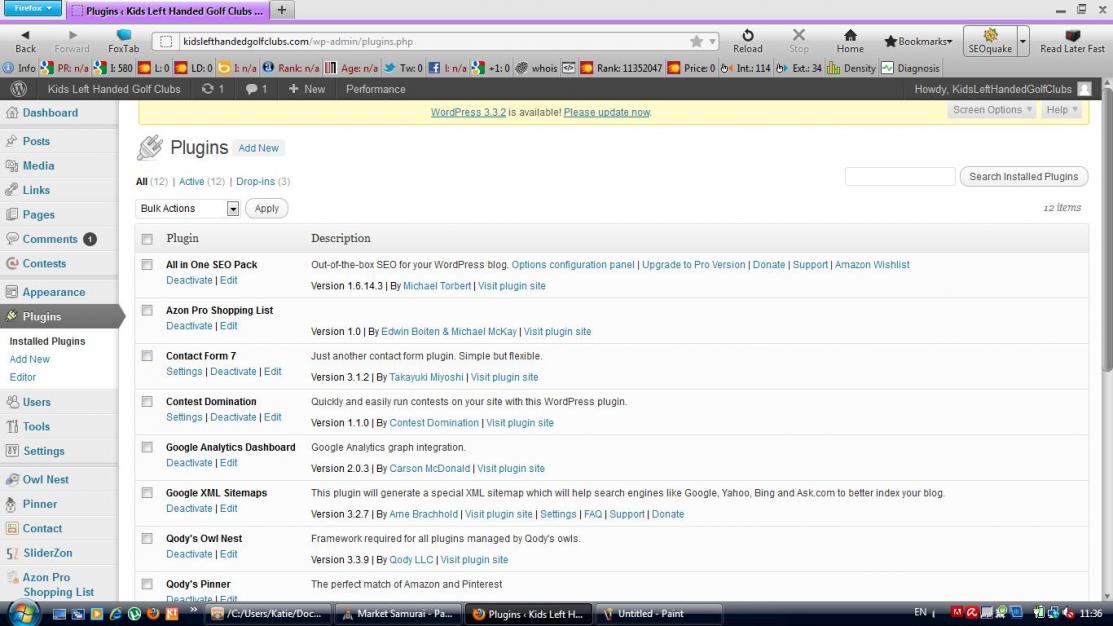Screen dimensions: 1113x626
Task: Click the Reload page icon
Action: pos(747,35)
